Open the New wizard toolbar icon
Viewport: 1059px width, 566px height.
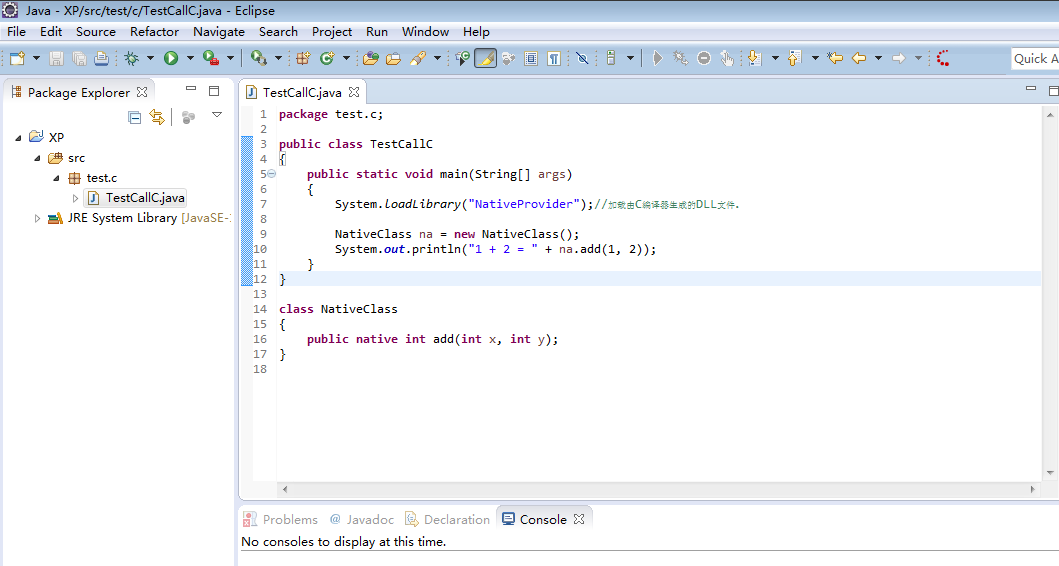[x=17, y=59]
